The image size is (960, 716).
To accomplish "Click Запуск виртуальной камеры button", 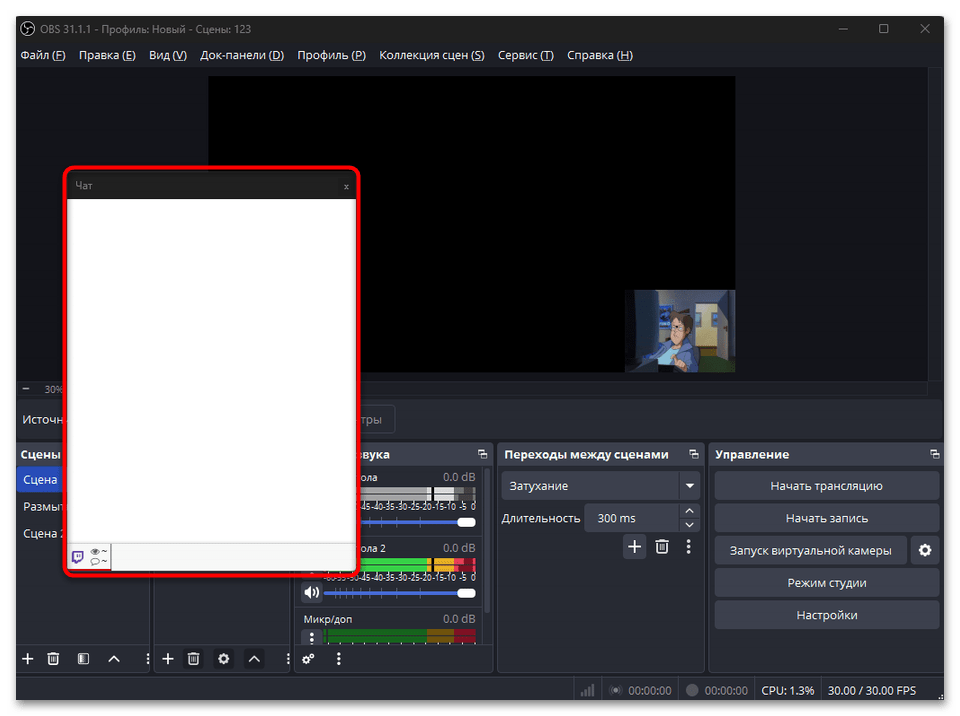I will (x=810, y=551).
